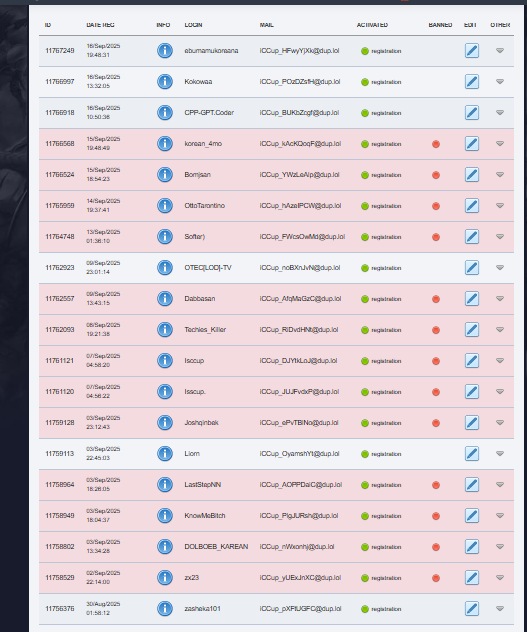Open edit for zasheka101
Image resolution: width=527 pixels, height=632 pixels.
(472, 609)
